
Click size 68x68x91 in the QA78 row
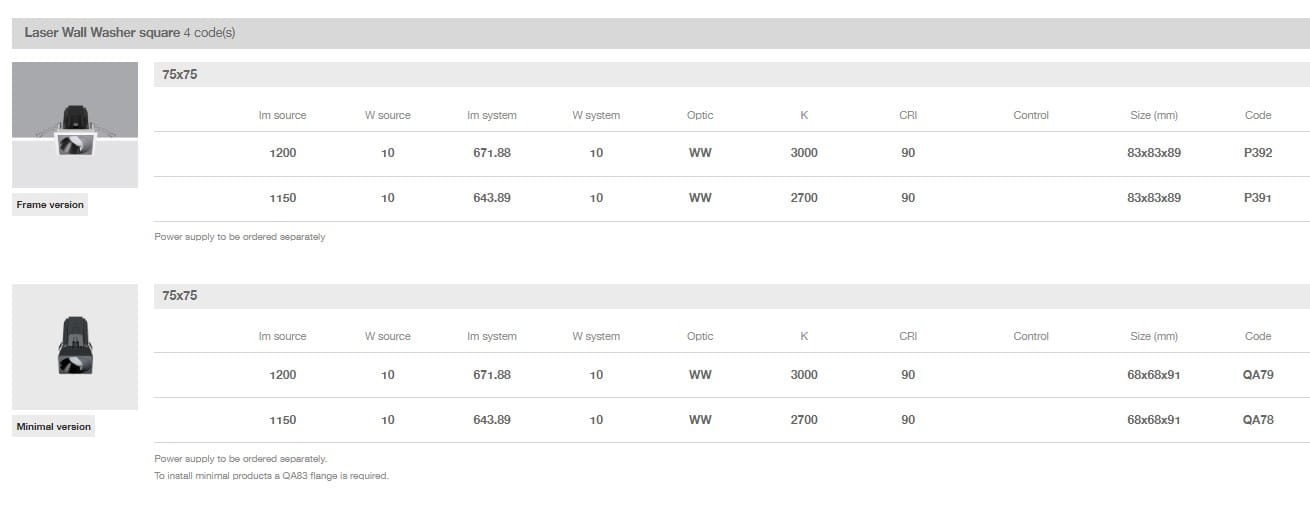click(1153, 420)
